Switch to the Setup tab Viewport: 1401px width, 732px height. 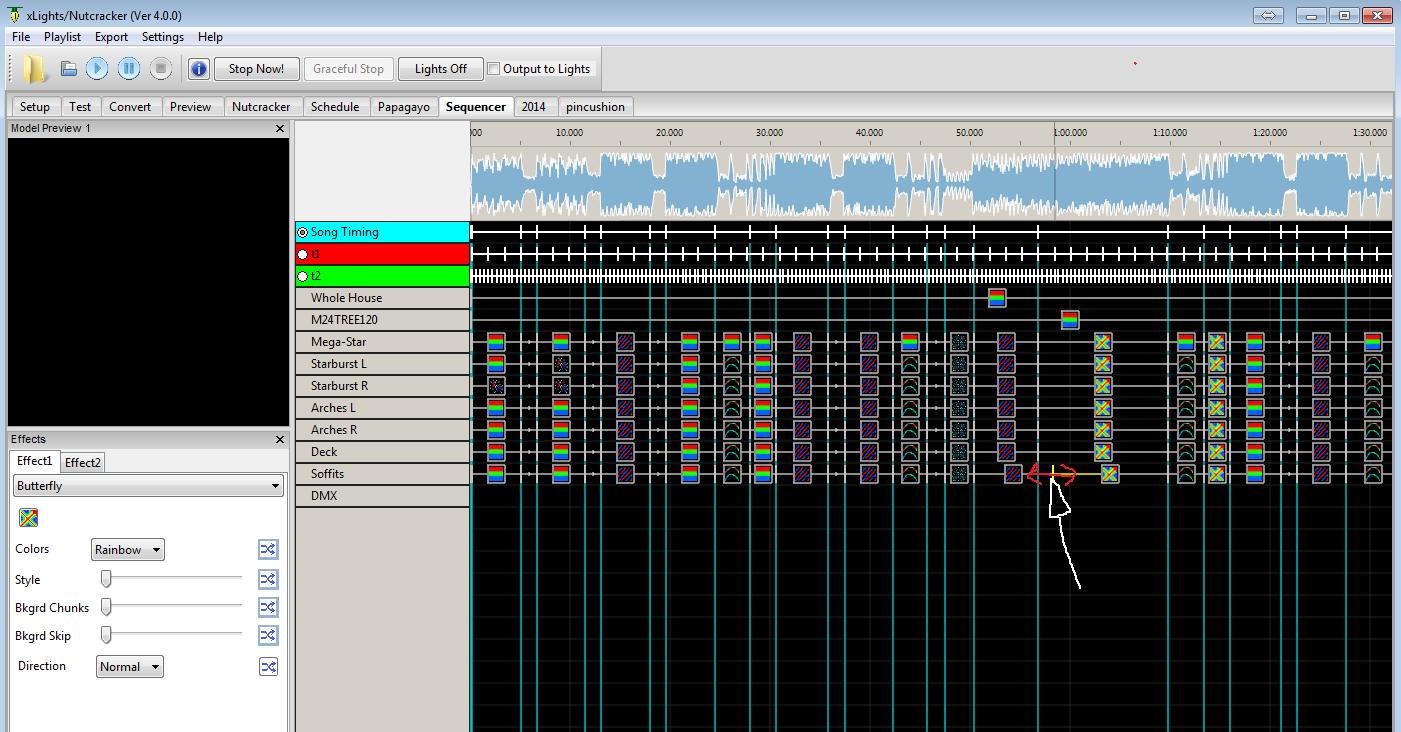pos(35,107)
